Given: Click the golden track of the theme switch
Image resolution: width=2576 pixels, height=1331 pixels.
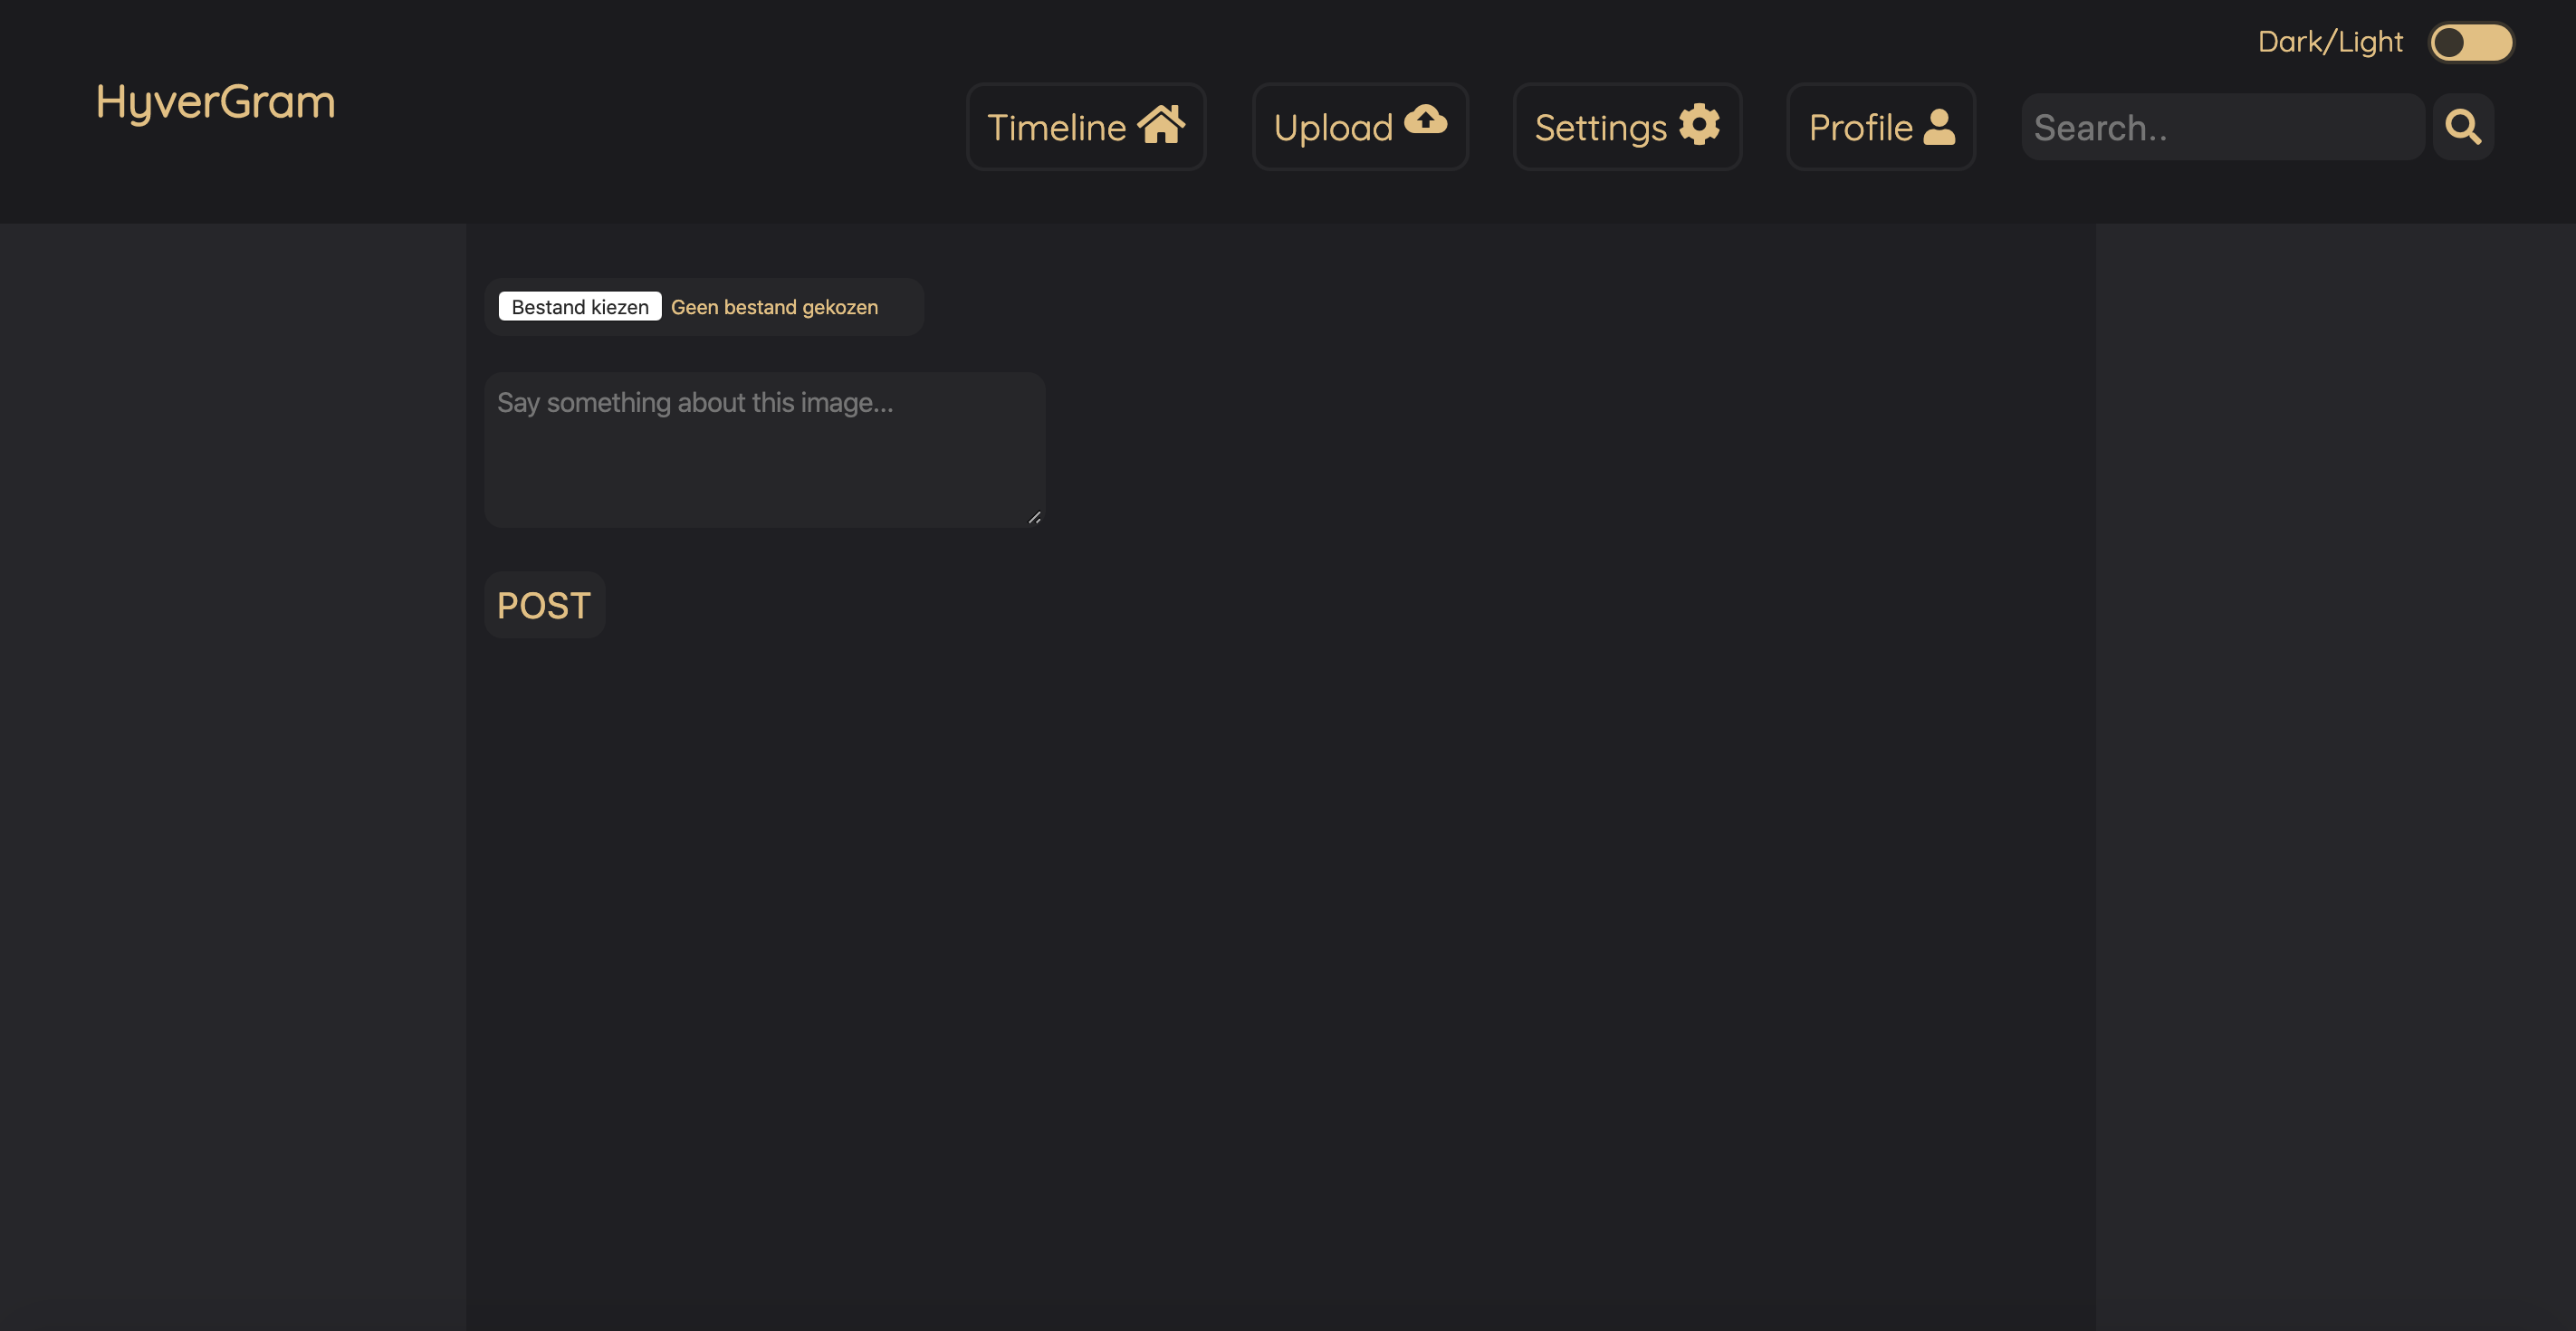Looking at the screenshot, I should pos(2492,43).
